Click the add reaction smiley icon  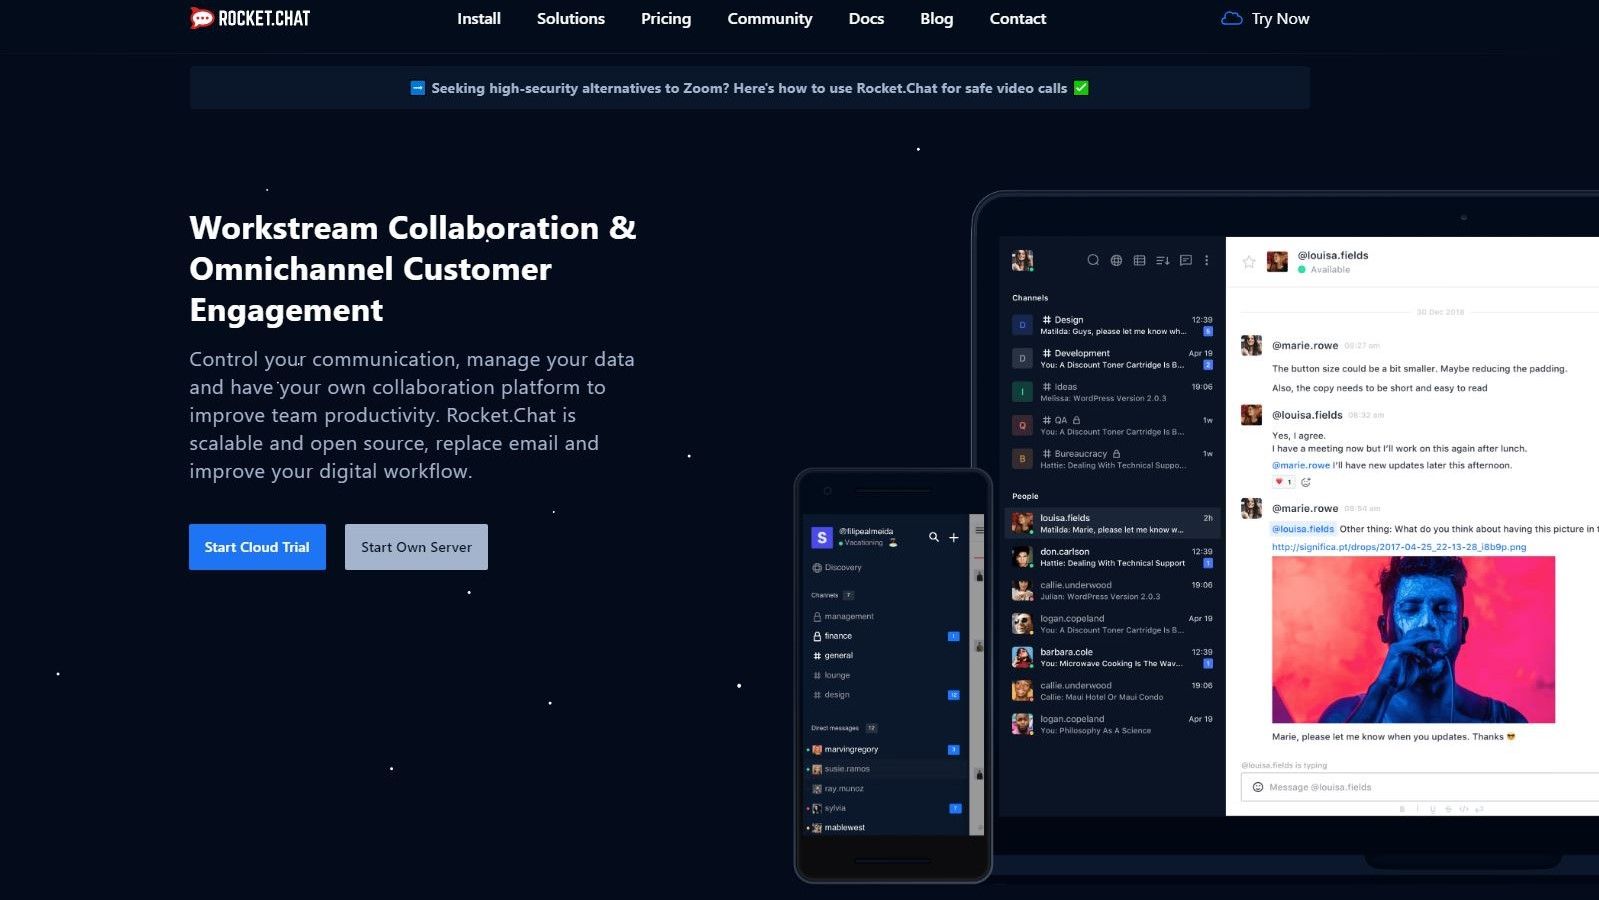[x=1306, y=482]
